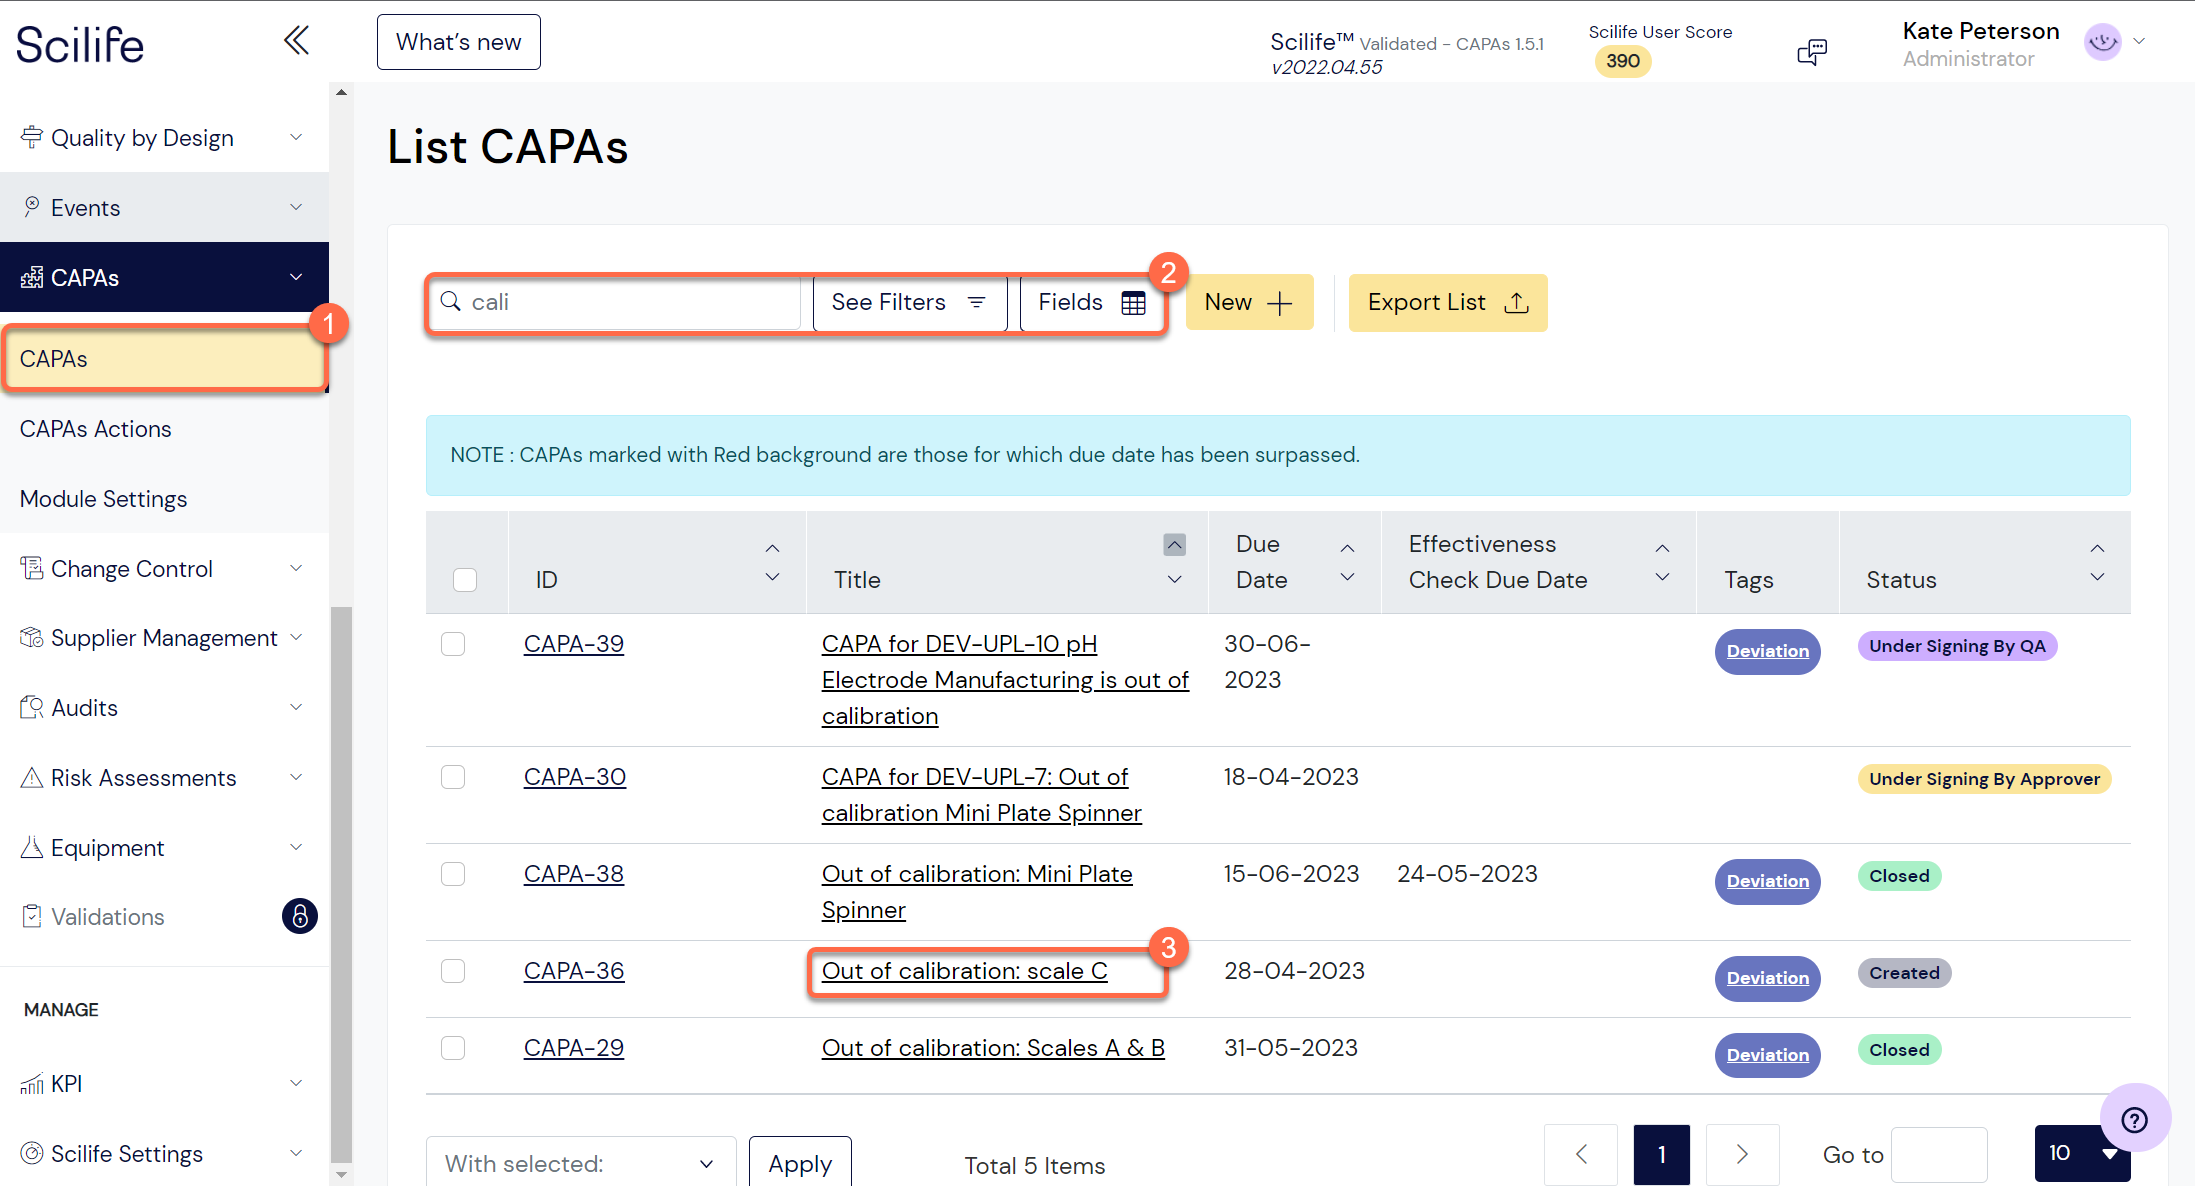Click the Equipment flask icon
The image size is (2195, 1186).
[x=32, y=847]
